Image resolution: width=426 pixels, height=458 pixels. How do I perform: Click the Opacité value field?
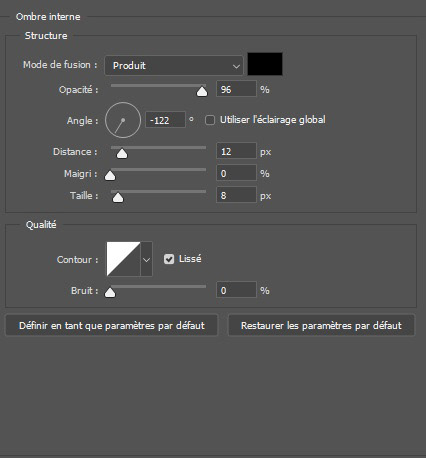tap(236, 89)
